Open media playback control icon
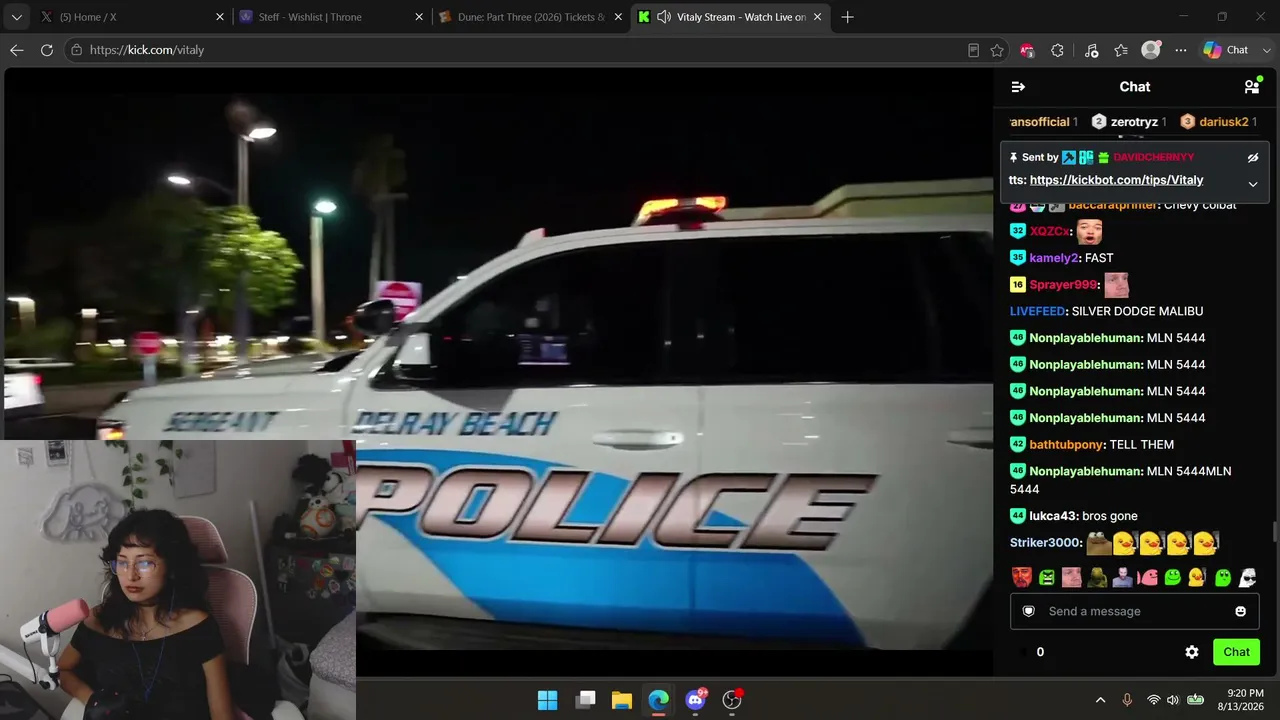 point(1091,50)
